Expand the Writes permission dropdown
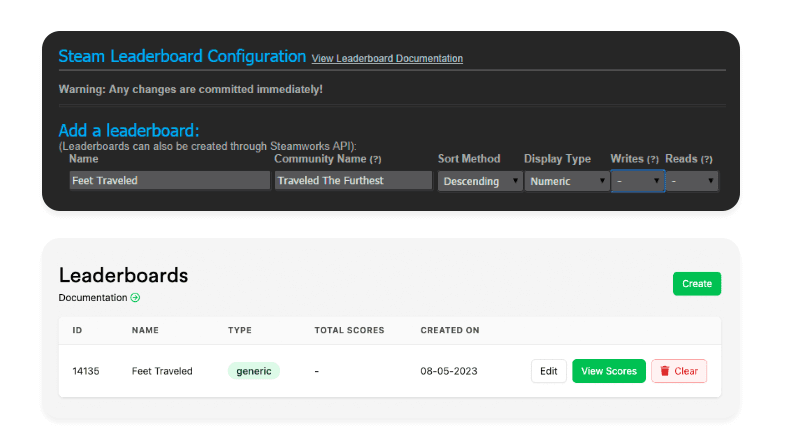This screenshot has height=447, width=796. (638, 181)
